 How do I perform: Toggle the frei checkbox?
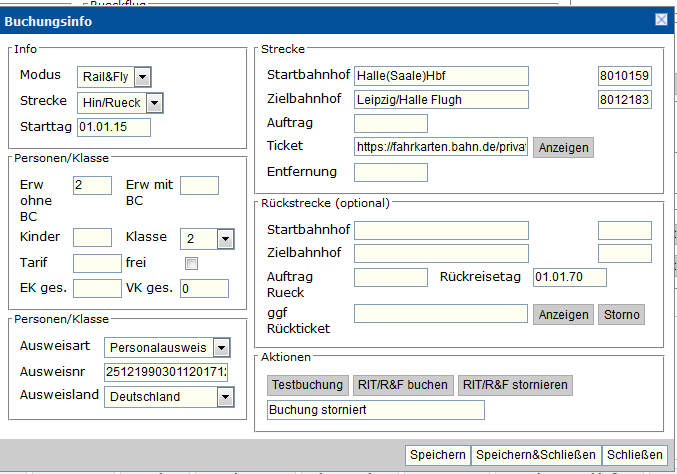click(x=191, y=264)
